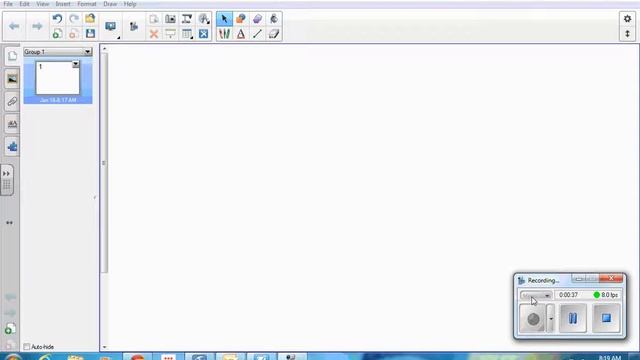Open the Format menu

point(87,4)
